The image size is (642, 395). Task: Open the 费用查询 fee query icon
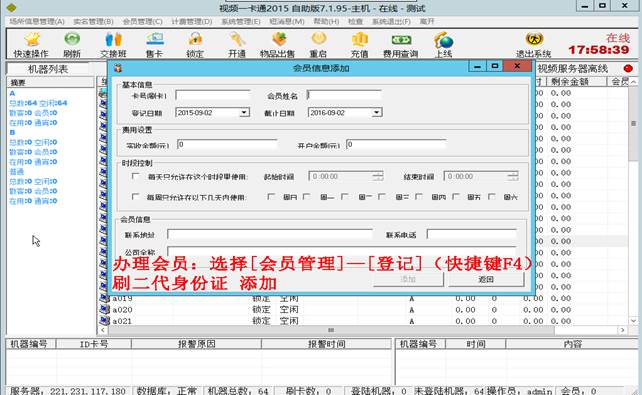tap(401, 40)
